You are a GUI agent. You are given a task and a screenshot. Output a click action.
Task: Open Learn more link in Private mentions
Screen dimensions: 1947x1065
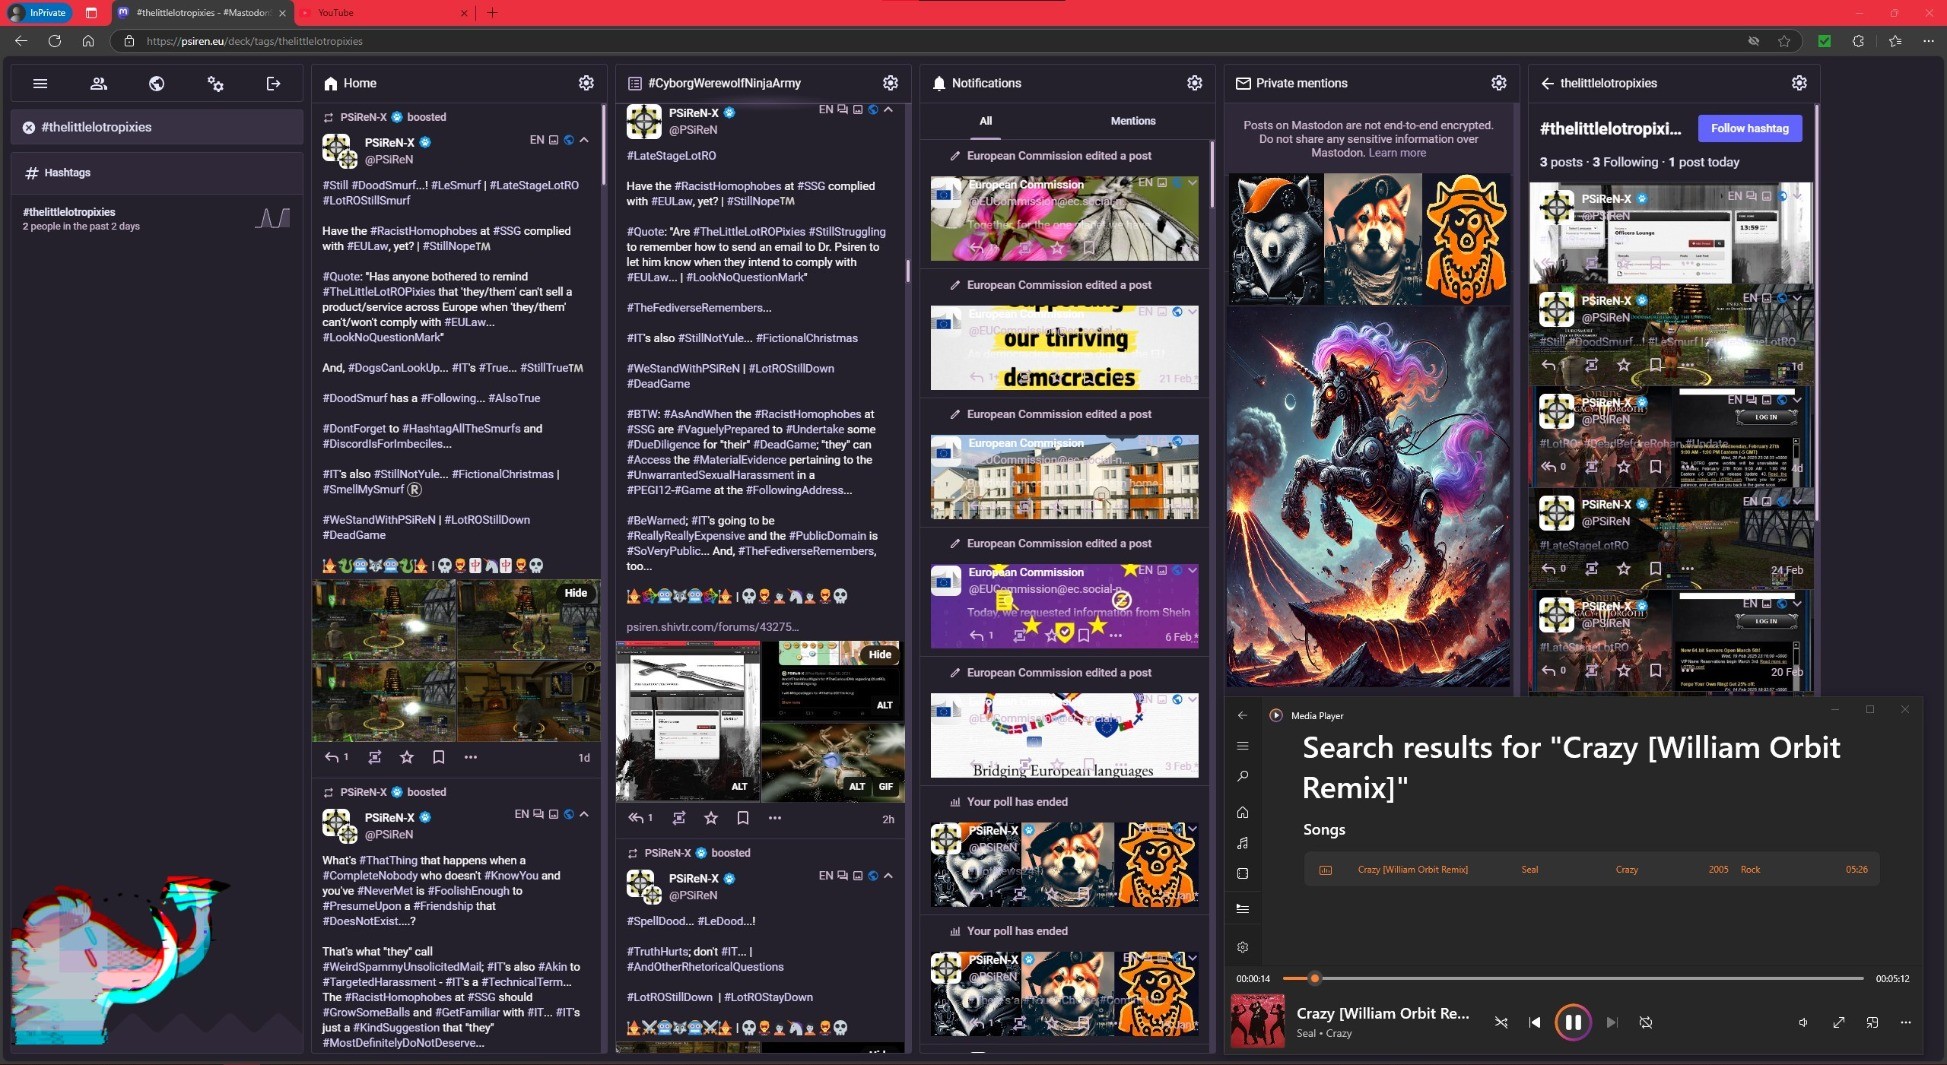[x=1397, y=153]
